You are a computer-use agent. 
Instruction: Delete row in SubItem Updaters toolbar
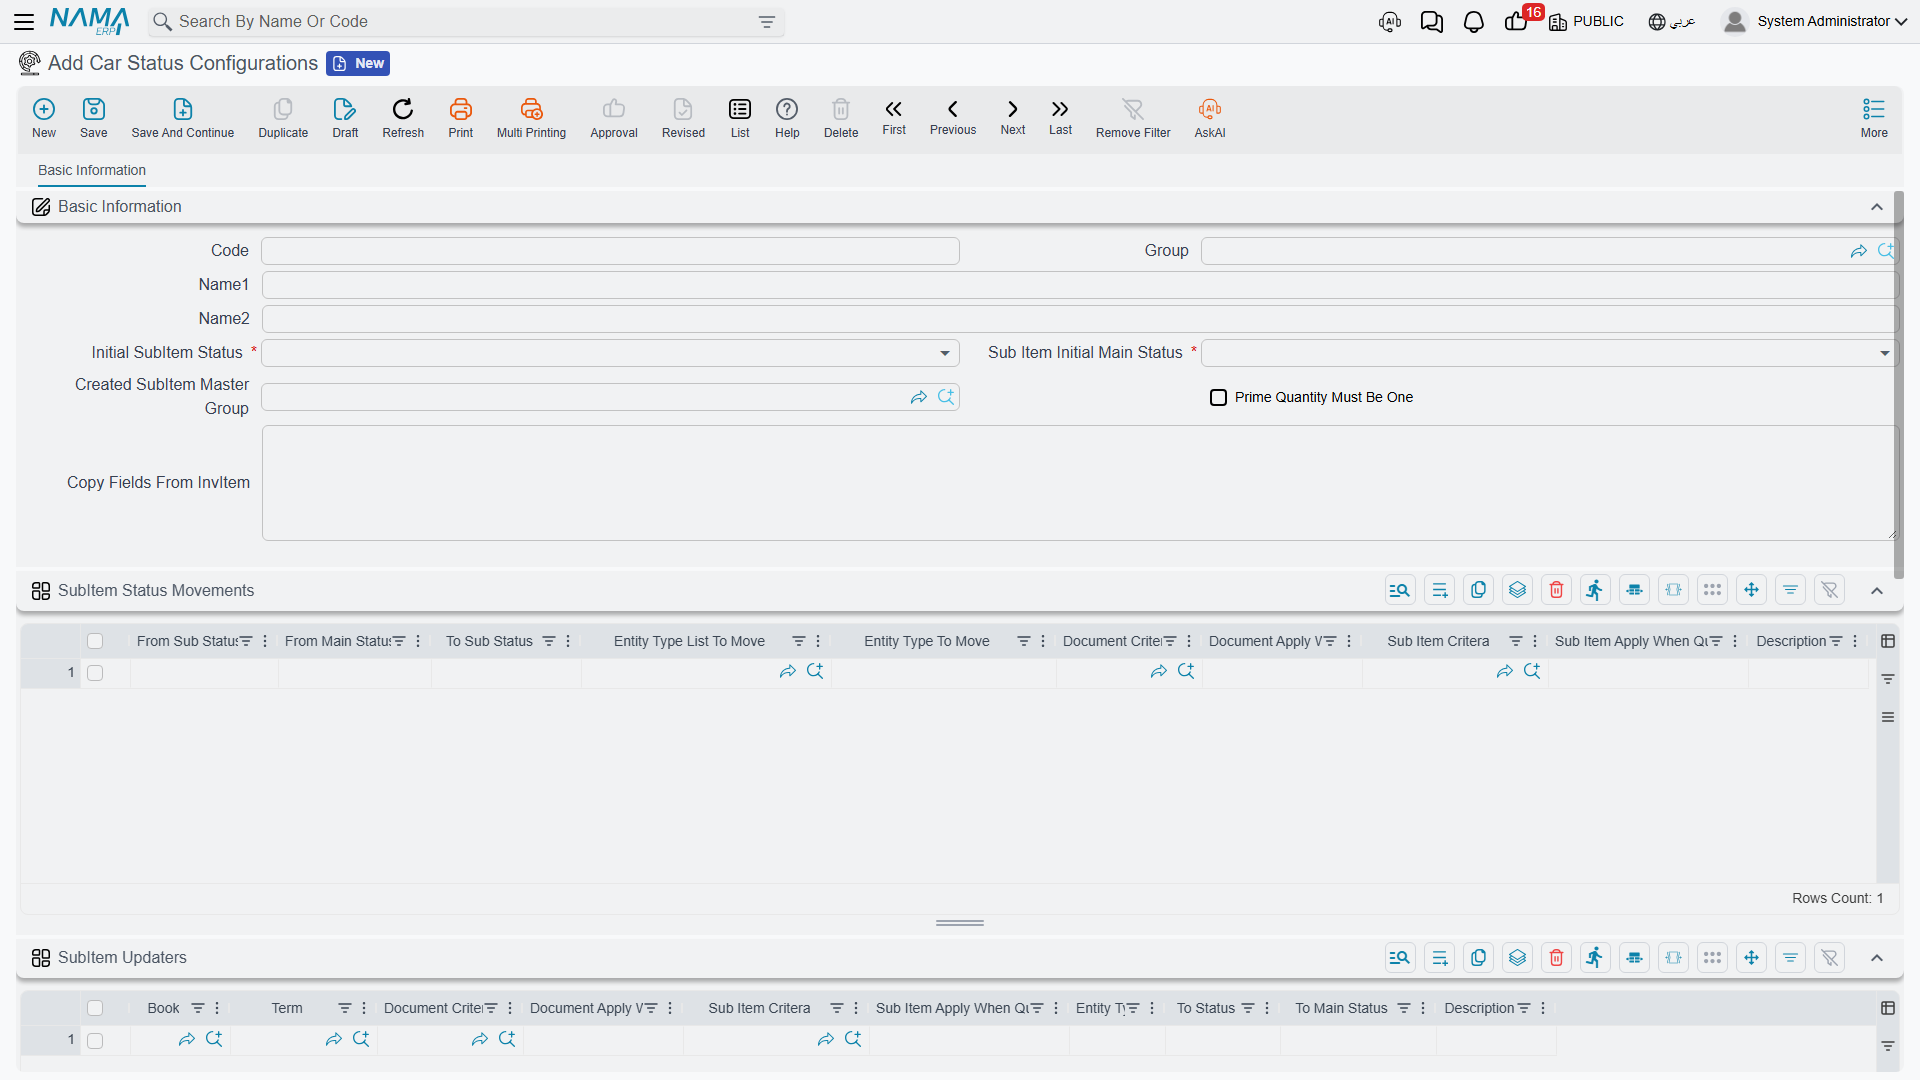pyautogui.click(x=1556, y=958)
